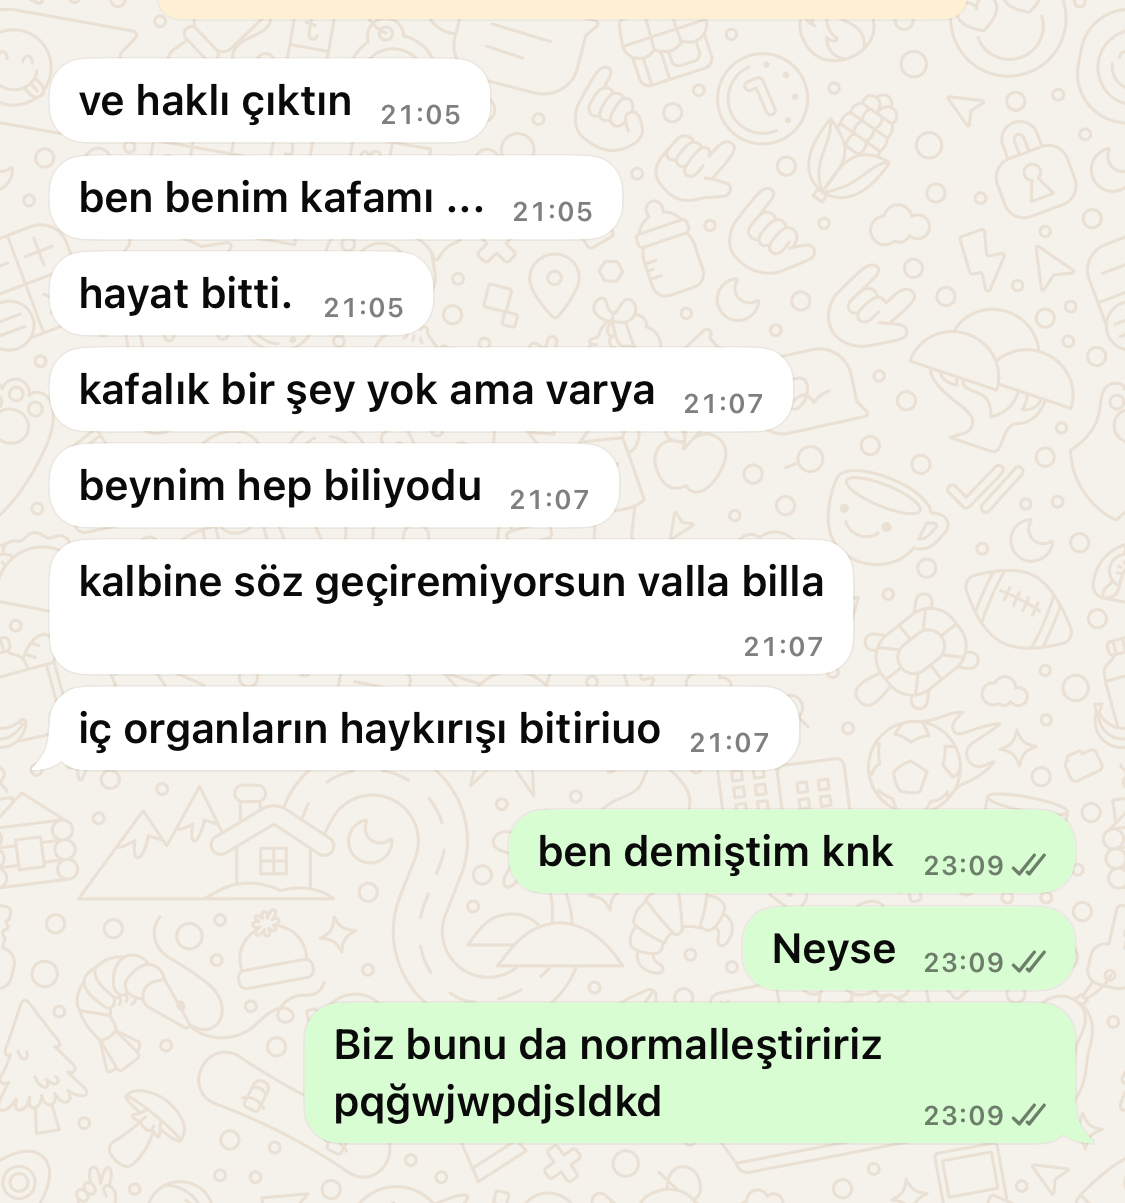Click the double checkmark on 'normalleştiririz' message
This screenshot has width=1125, height=1203.
[x=1029, y=1115]
